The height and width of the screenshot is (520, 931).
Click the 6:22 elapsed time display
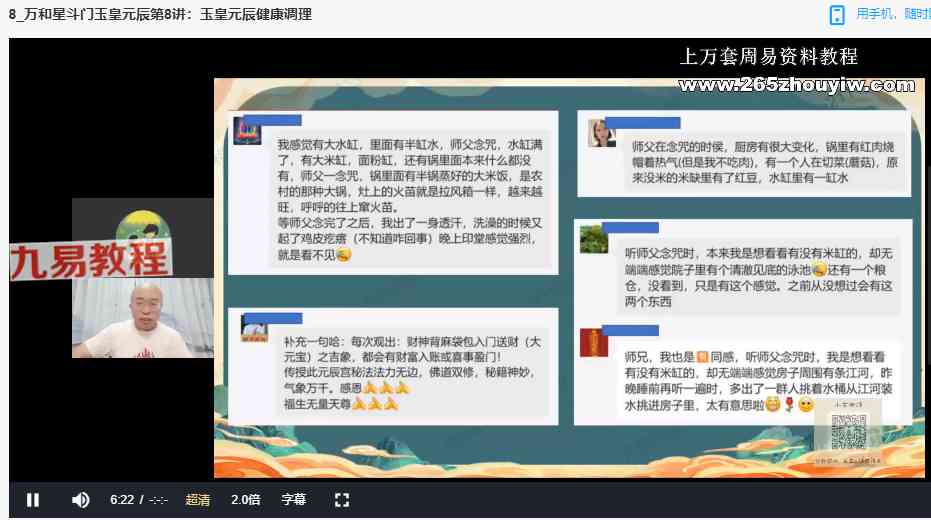[121, 500]
